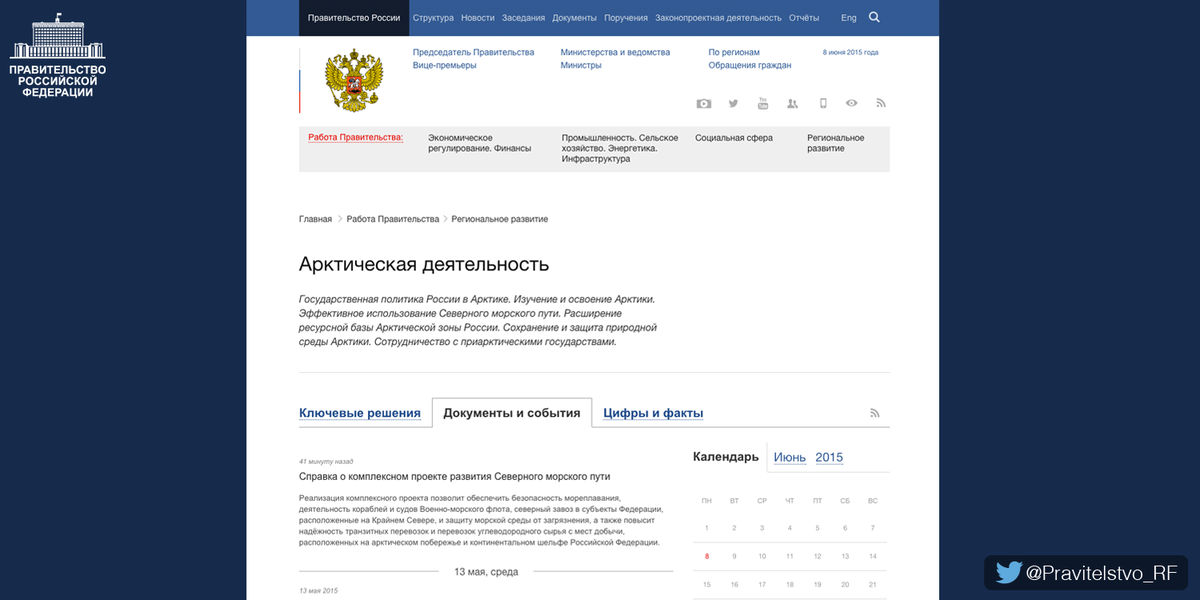The image size is (1200, 600).
Task: Open the Документы menu item
Action: (x=575, y=18)
